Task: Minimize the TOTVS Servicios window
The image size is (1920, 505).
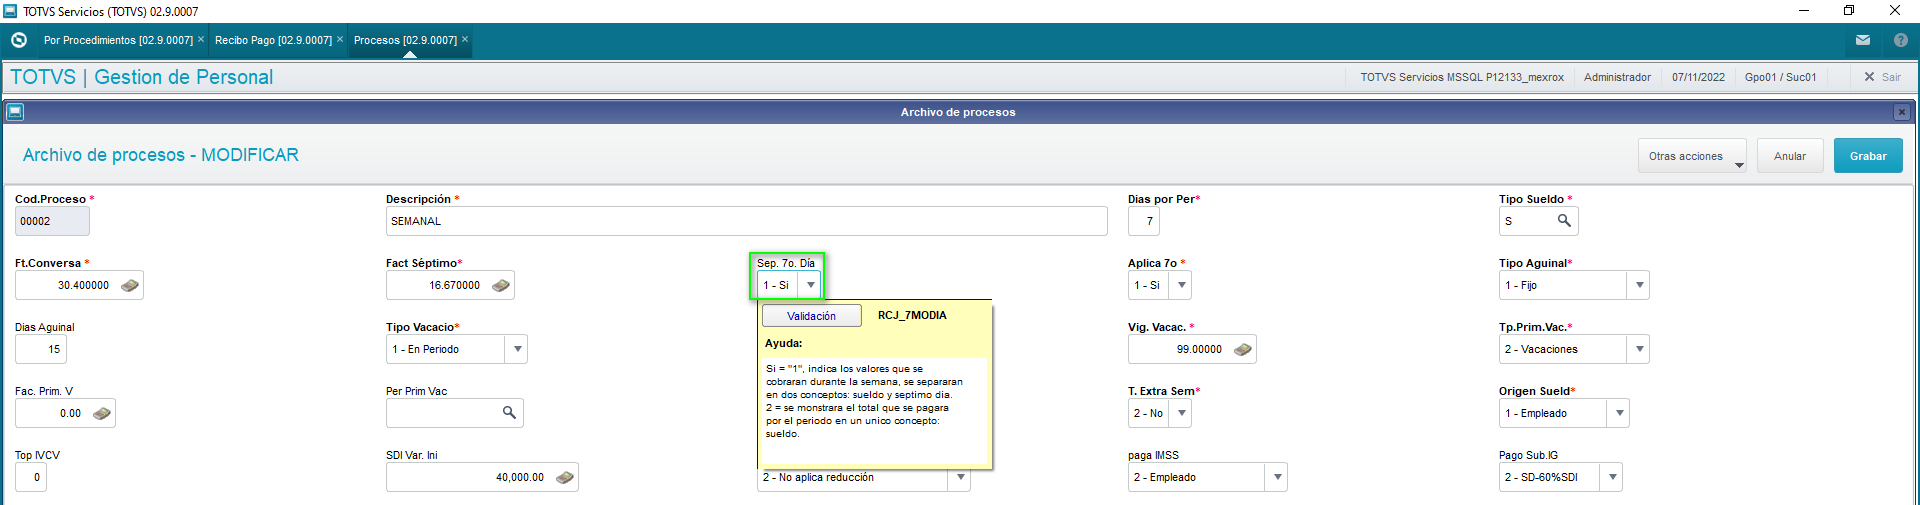Action: 1804,11
